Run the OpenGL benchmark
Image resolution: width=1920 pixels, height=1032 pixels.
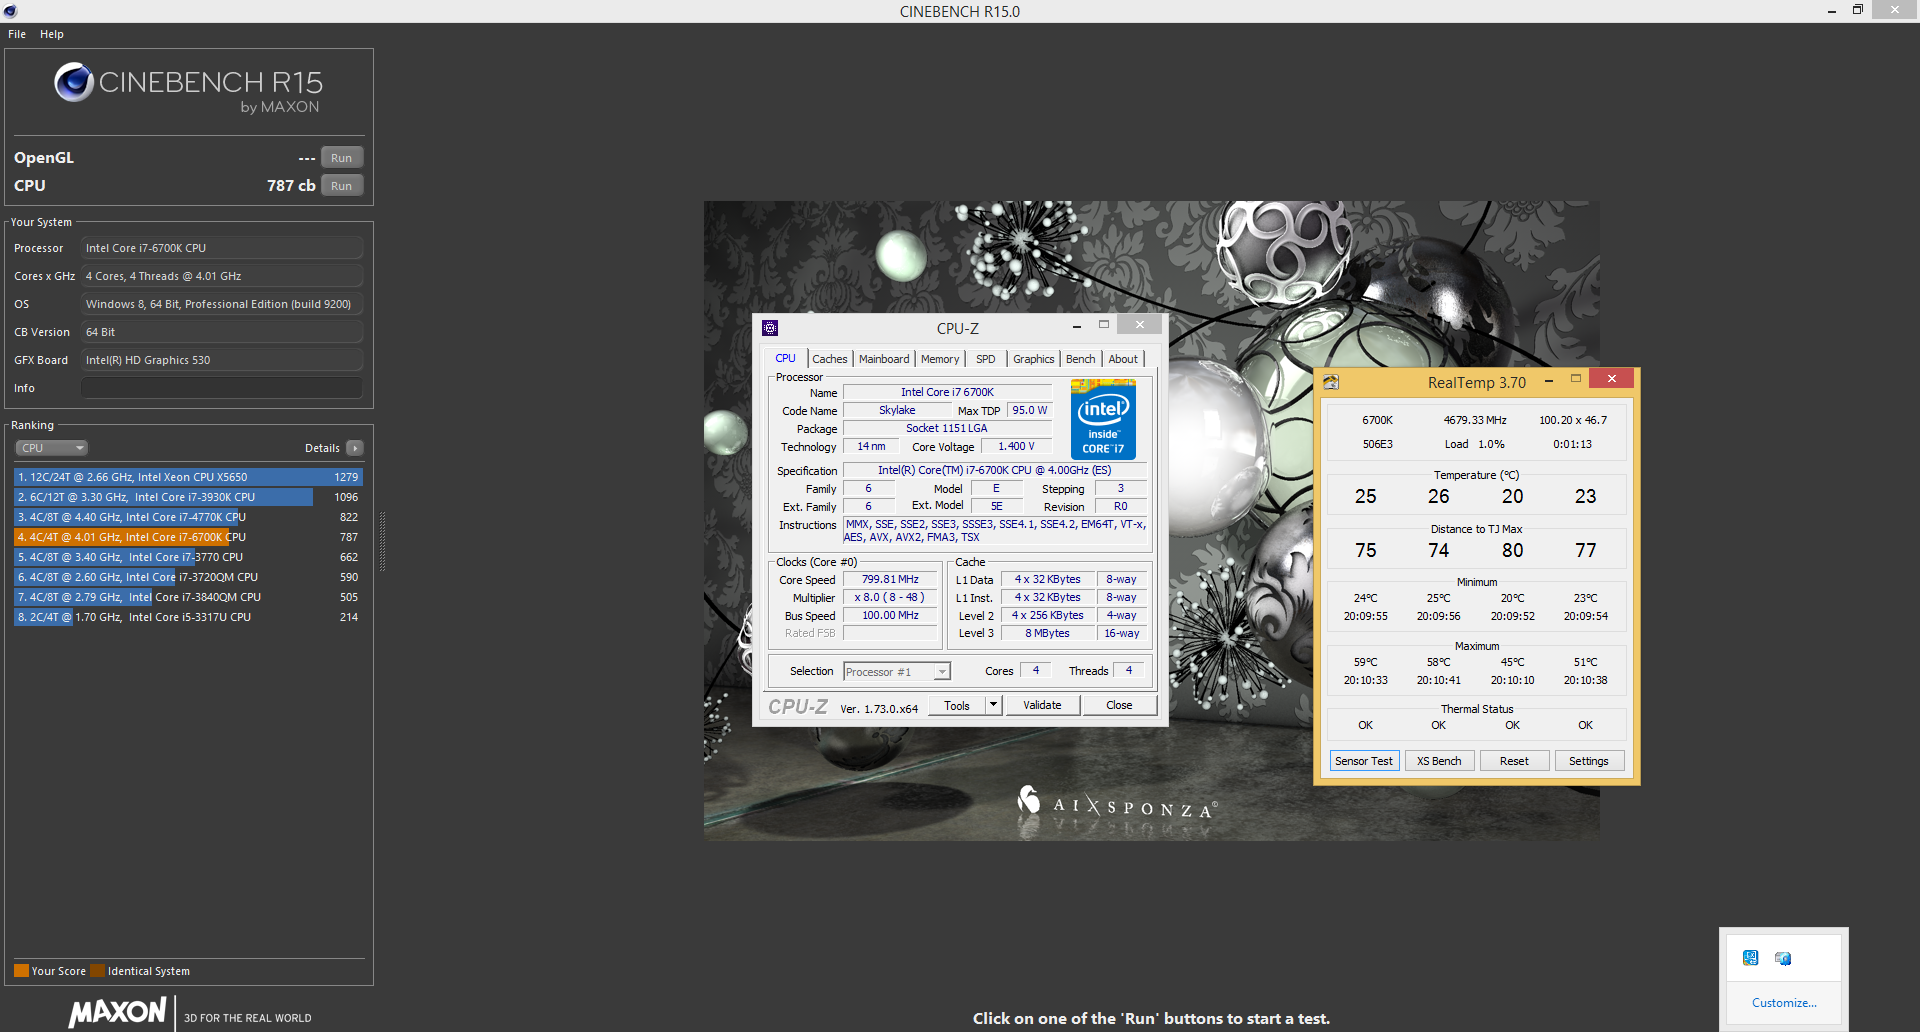[x=342, y=158]
